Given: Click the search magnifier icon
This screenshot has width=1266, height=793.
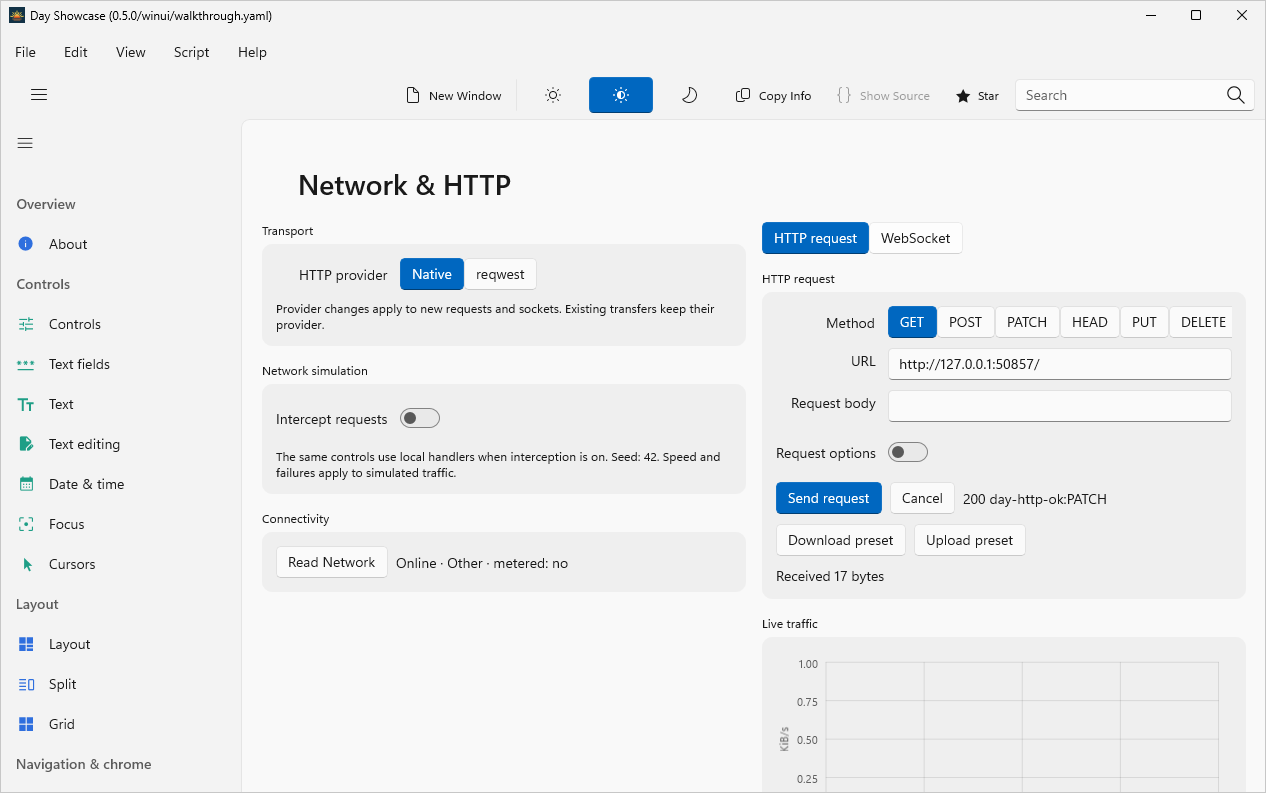Looking at the screenshot, I should pos(1236,95).
